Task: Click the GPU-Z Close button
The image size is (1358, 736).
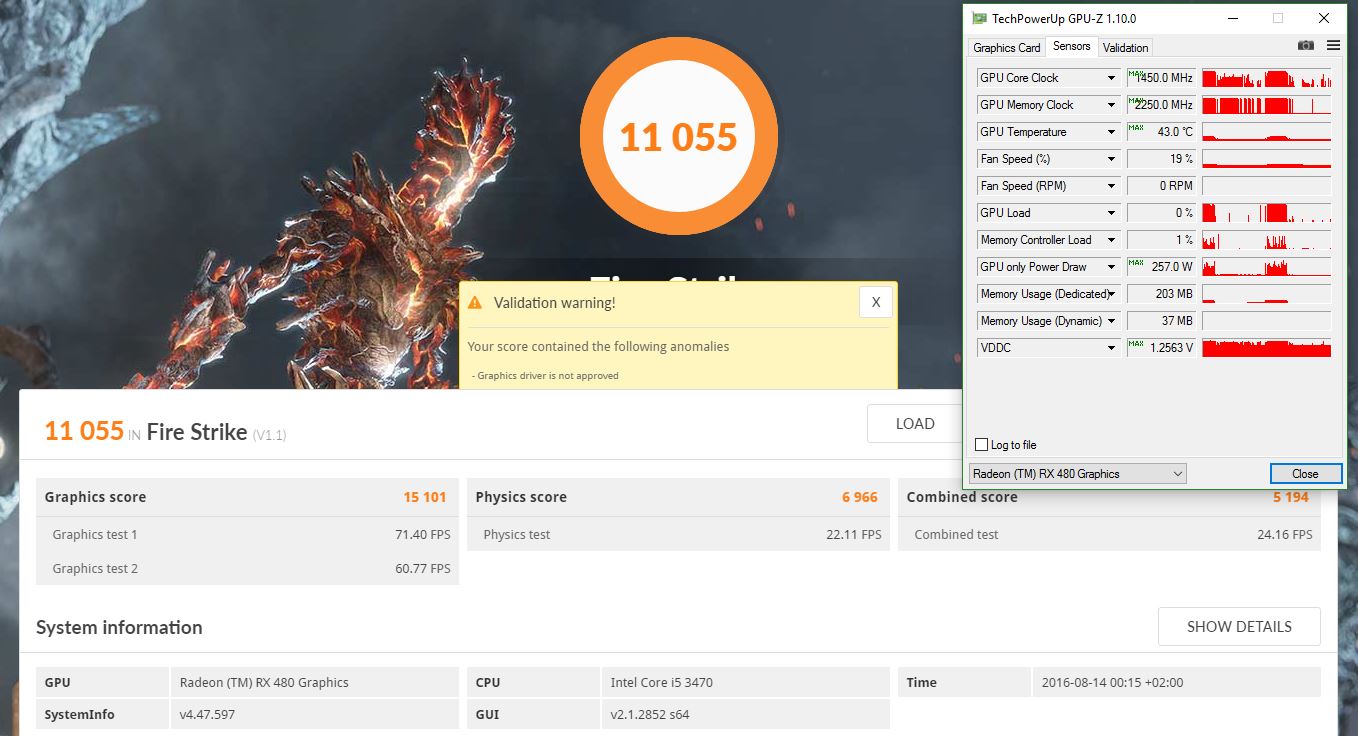Action: tap(1305, 474)
